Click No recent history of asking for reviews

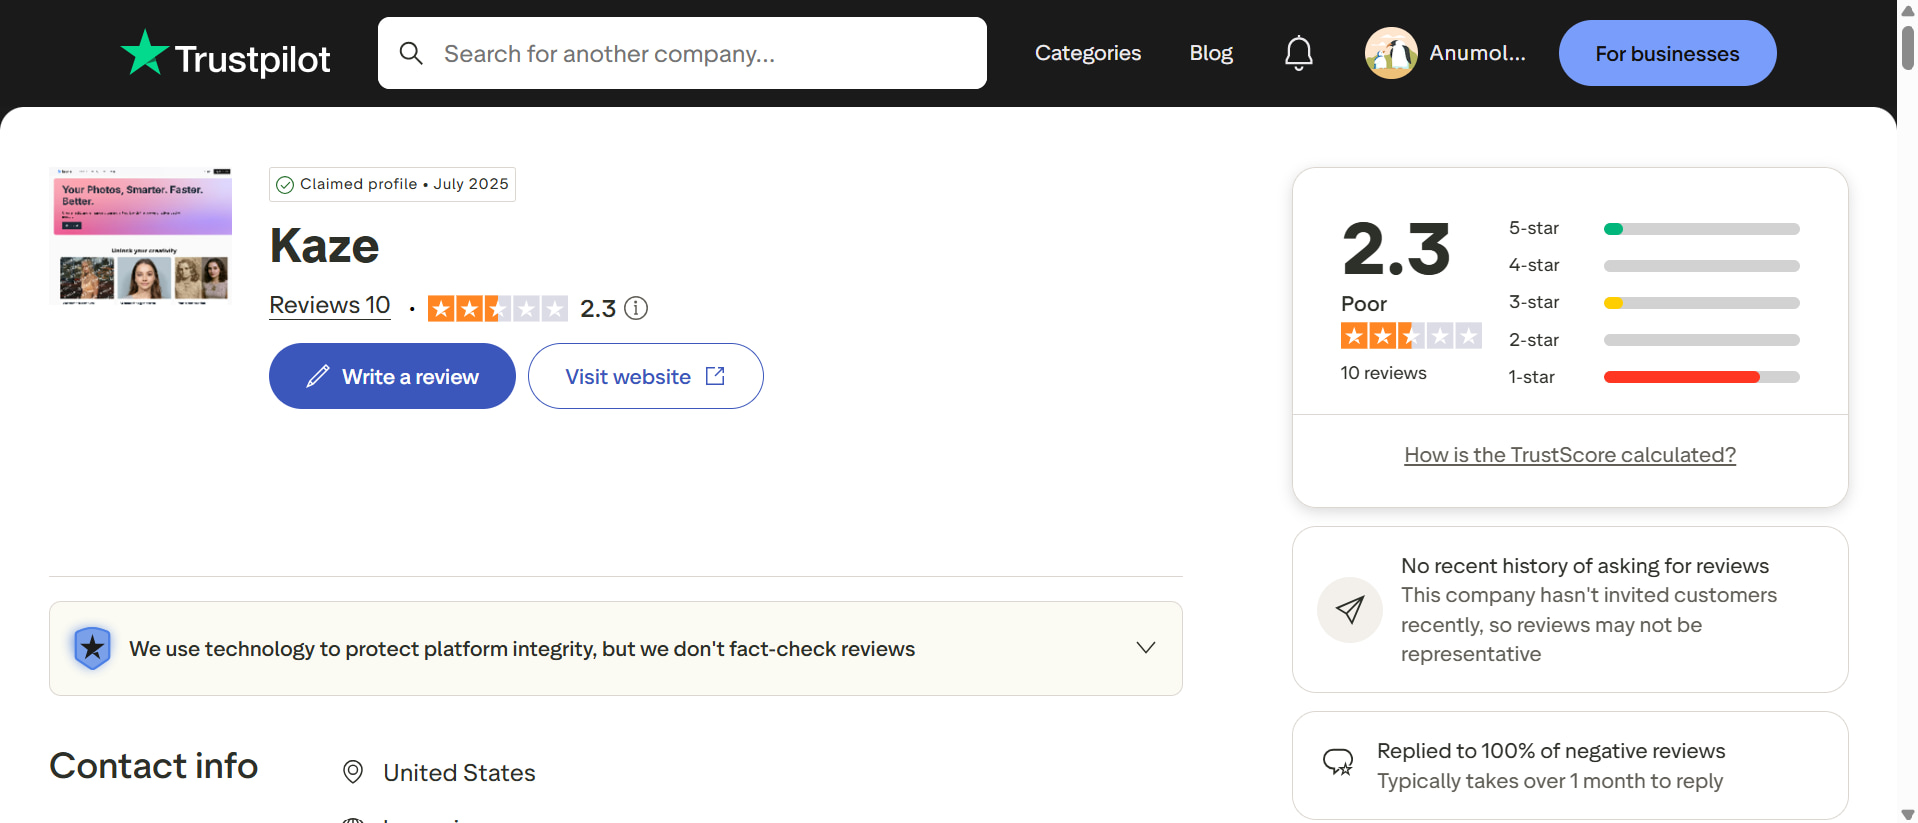(1585, 566)
